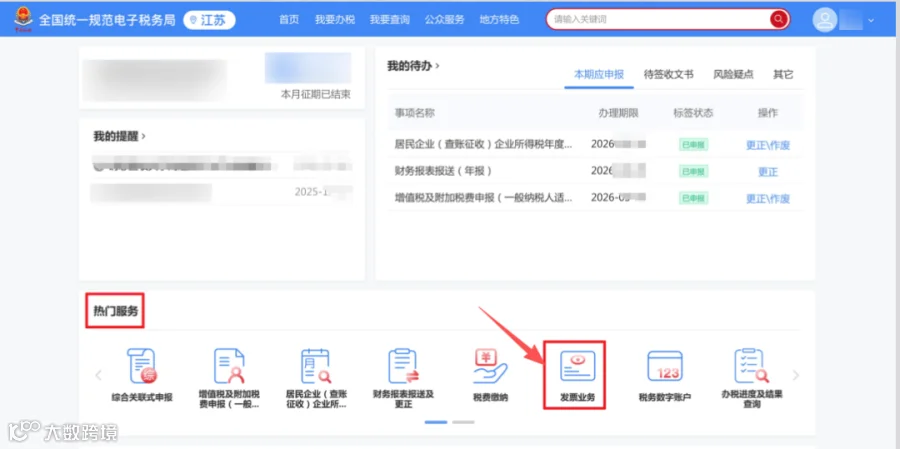900x449 pixels.
Task: Click 已申报 tag in 企业所得税年度 row
Action: 693,145
